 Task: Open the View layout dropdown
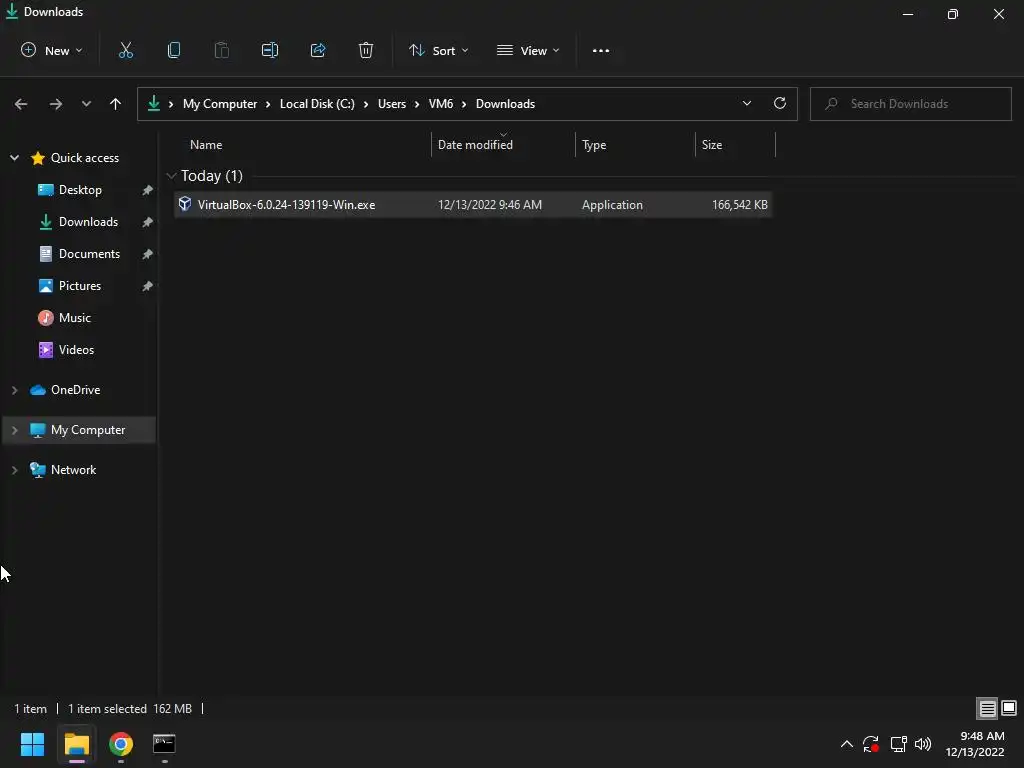click(x=528, y=50)
